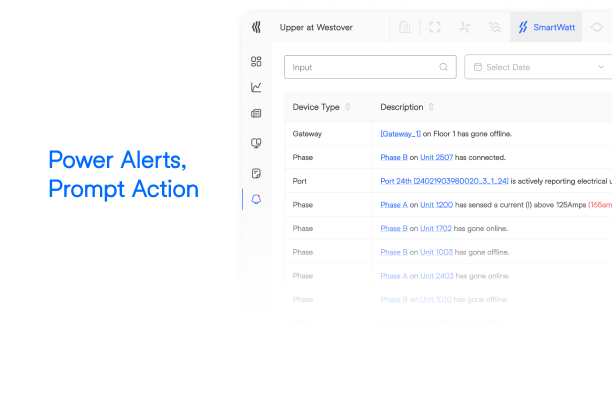This screenshot has height=403, width=612.
Task: Click the fullscreen frame icon
Action: pyautogui.click(x=435, y=27)
